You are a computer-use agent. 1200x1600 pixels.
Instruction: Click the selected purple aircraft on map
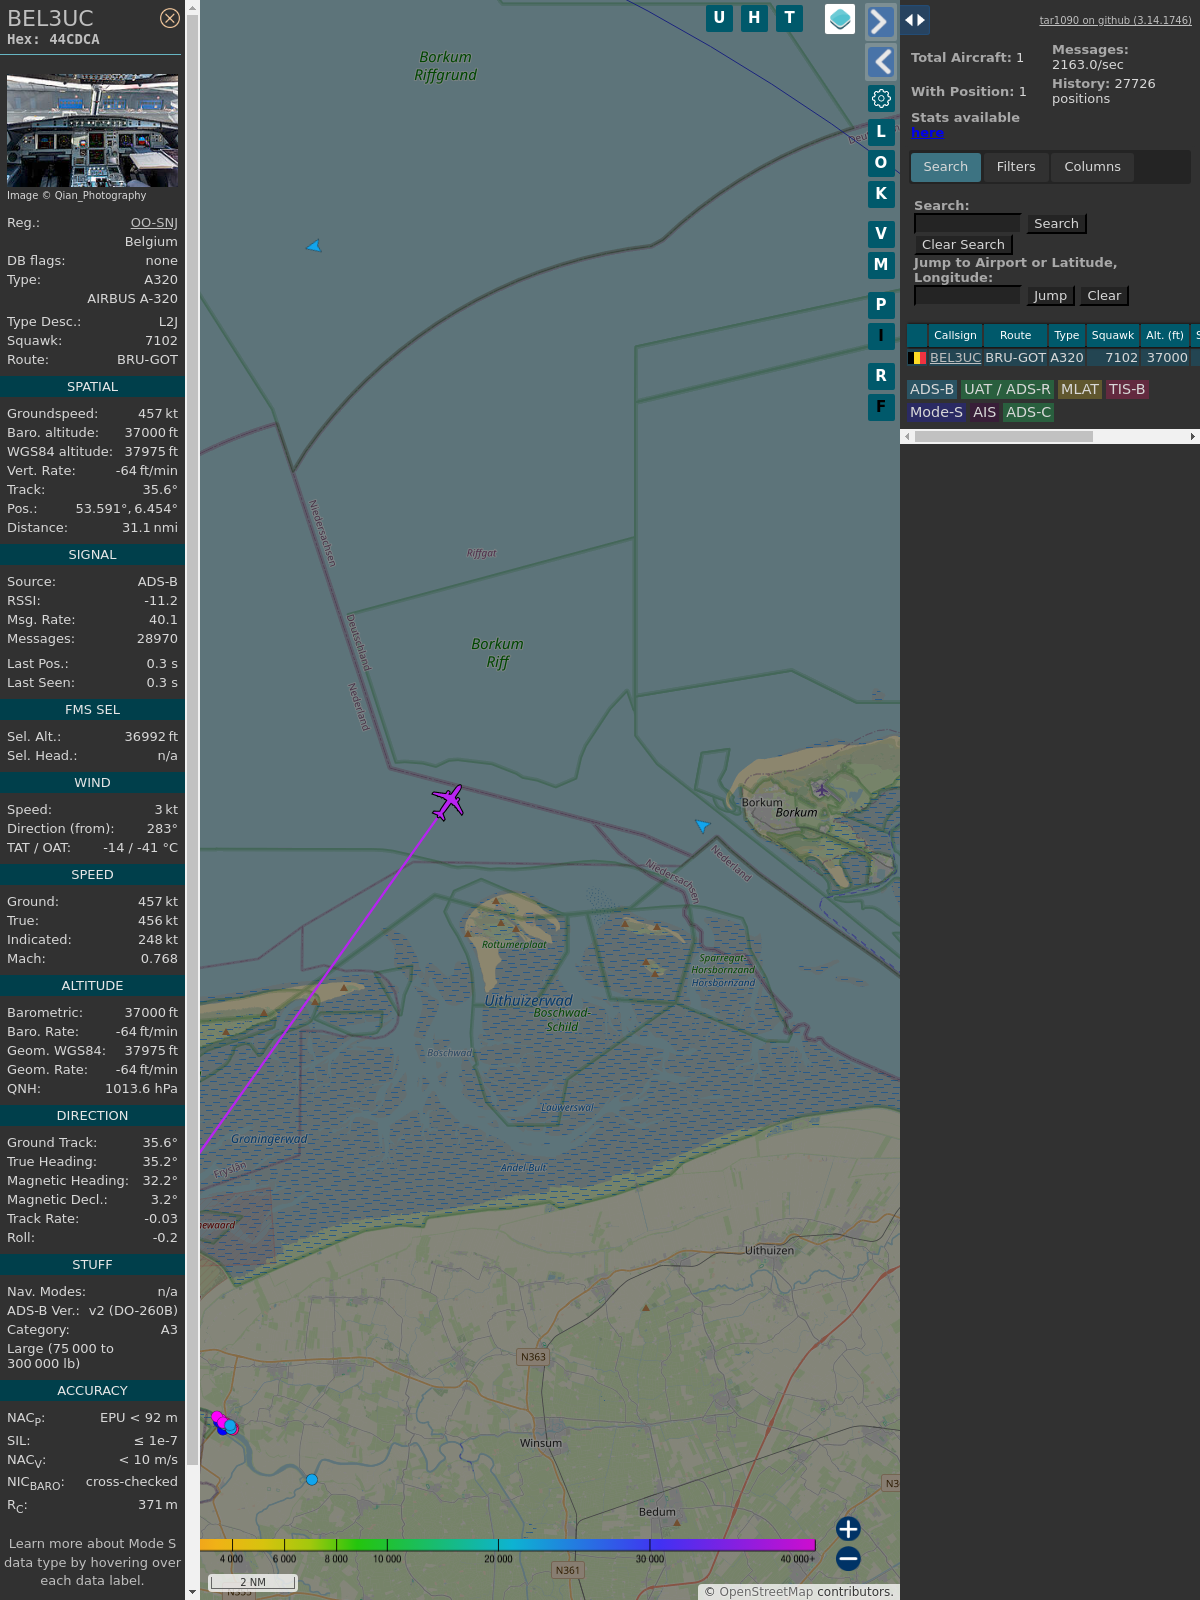coord(448,802)
